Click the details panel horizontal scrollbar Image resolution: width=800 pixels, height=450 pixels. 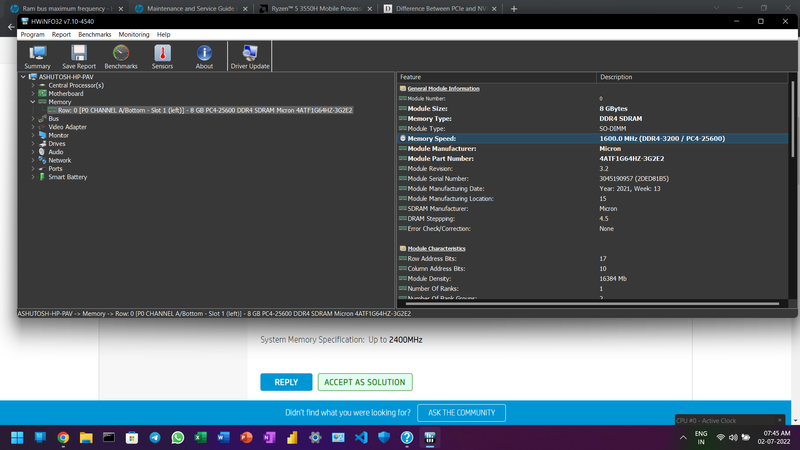[x=592, y=304]
